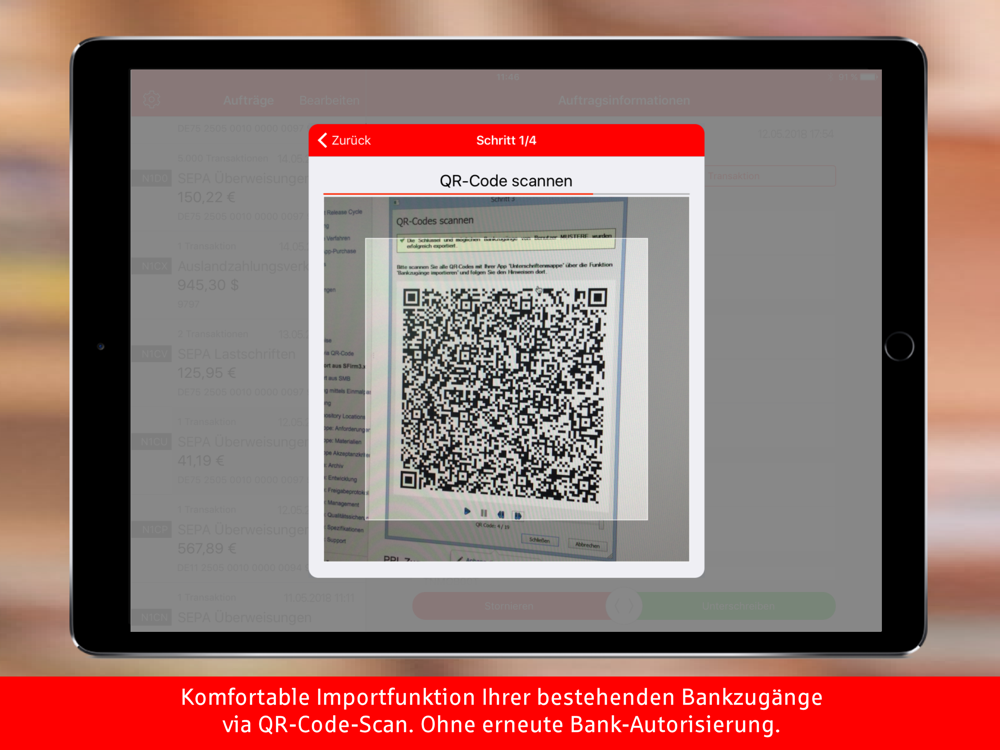Go back with the Zurück button

pyautogui.click(x=344, y=140)
